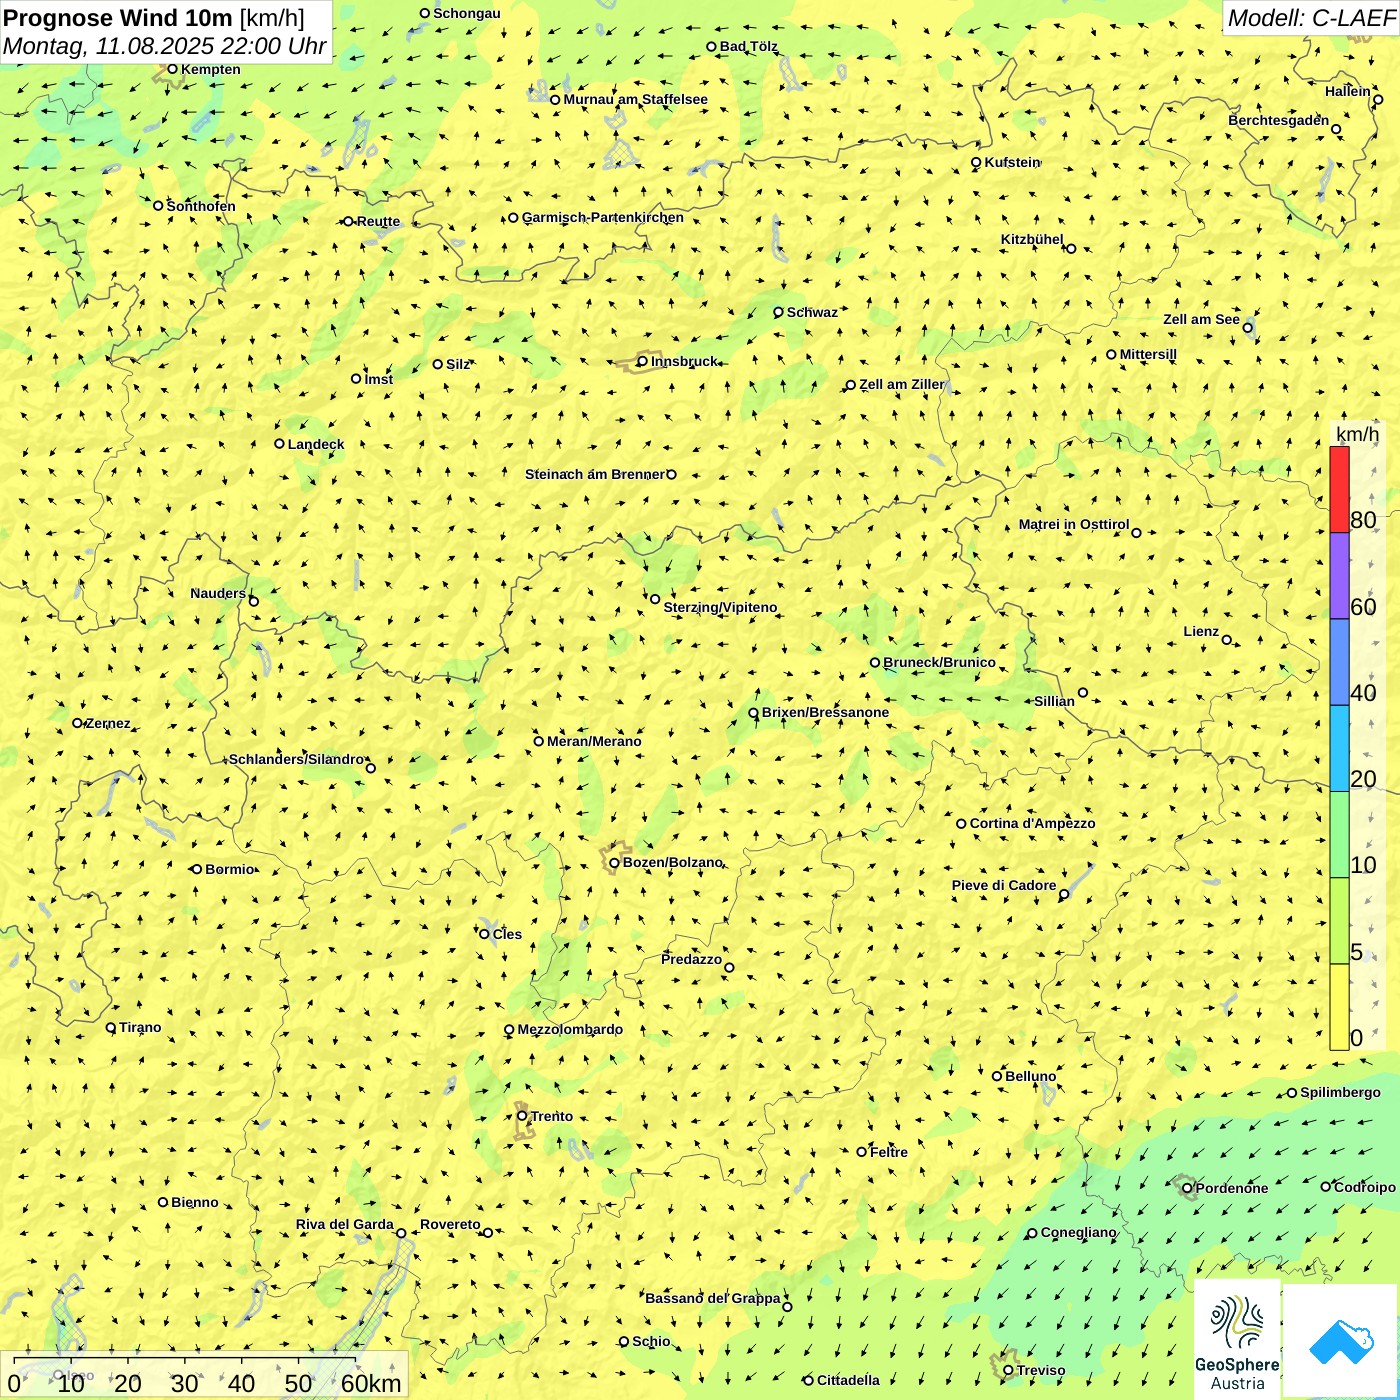The image size is (1400, 1400).
Task: Click the Zernez town label
Action: (x=108, y=723)
